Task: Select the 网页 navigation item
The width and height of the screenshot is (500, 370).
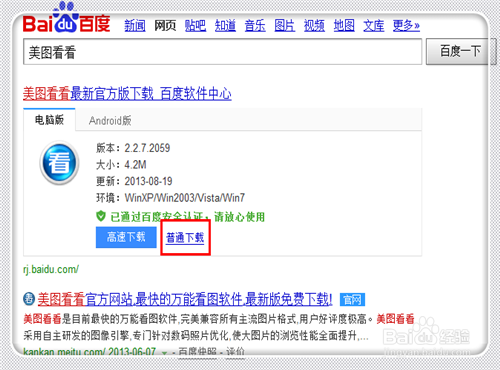Action: coord(165,26)
